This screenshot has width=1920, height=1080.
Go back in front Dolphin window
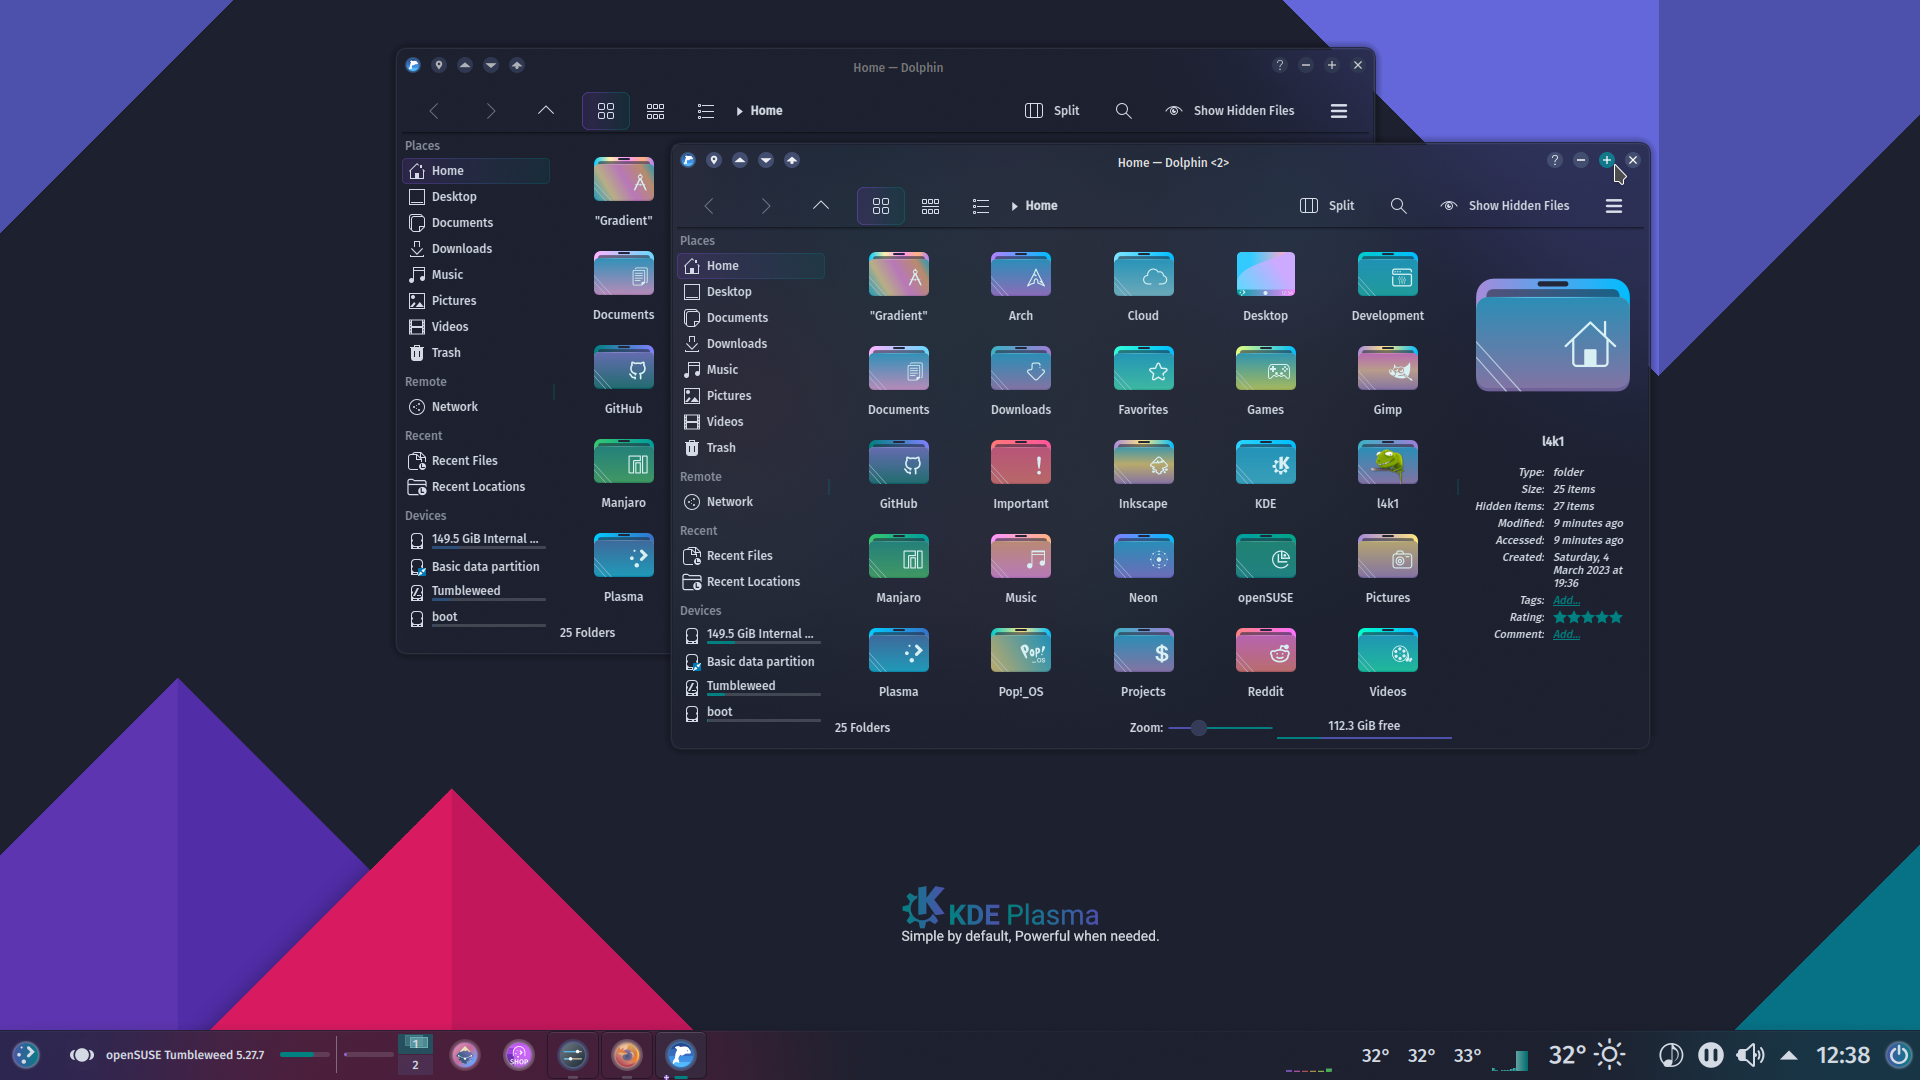point(709,206)
